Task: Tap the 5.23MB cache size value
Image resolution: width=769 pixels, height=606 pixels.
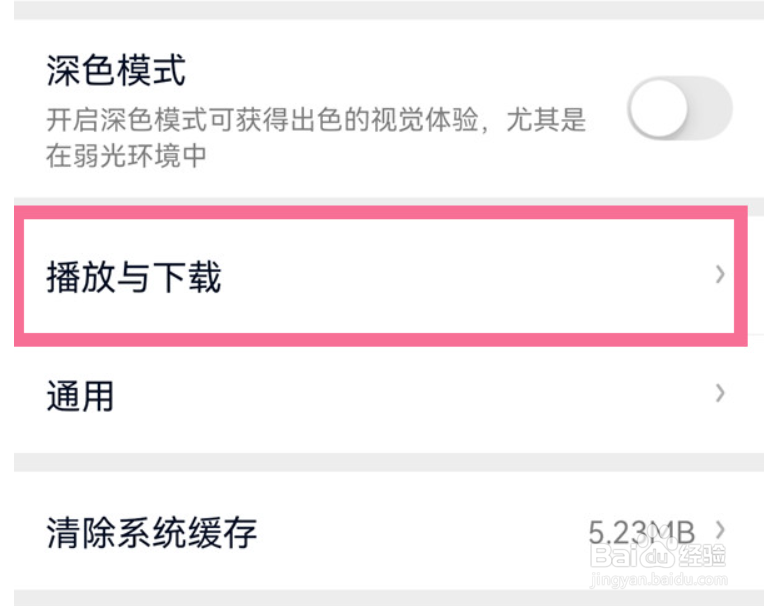Action: (x=641, y=532)
